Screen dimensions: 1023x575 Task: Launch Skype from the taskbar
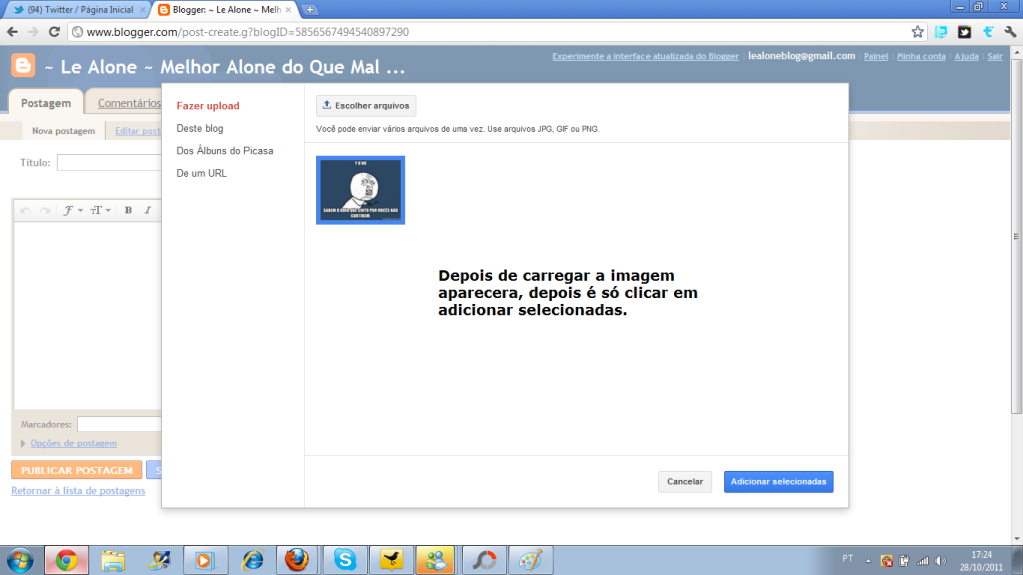[x=344, y=560]
